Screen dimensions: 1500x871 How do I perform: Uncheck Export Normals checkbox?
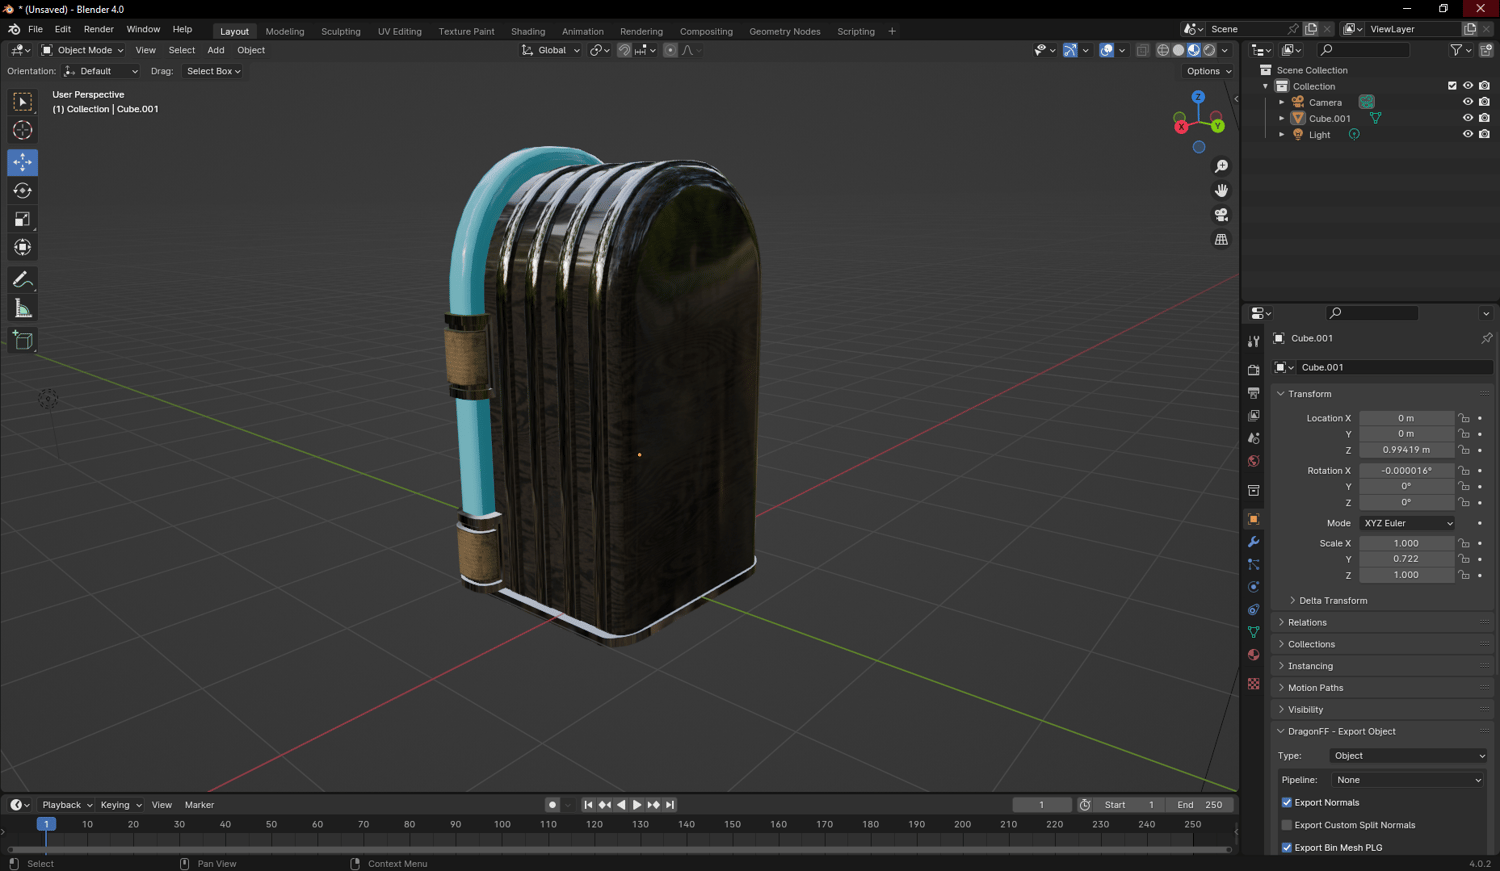point(1287,803)
